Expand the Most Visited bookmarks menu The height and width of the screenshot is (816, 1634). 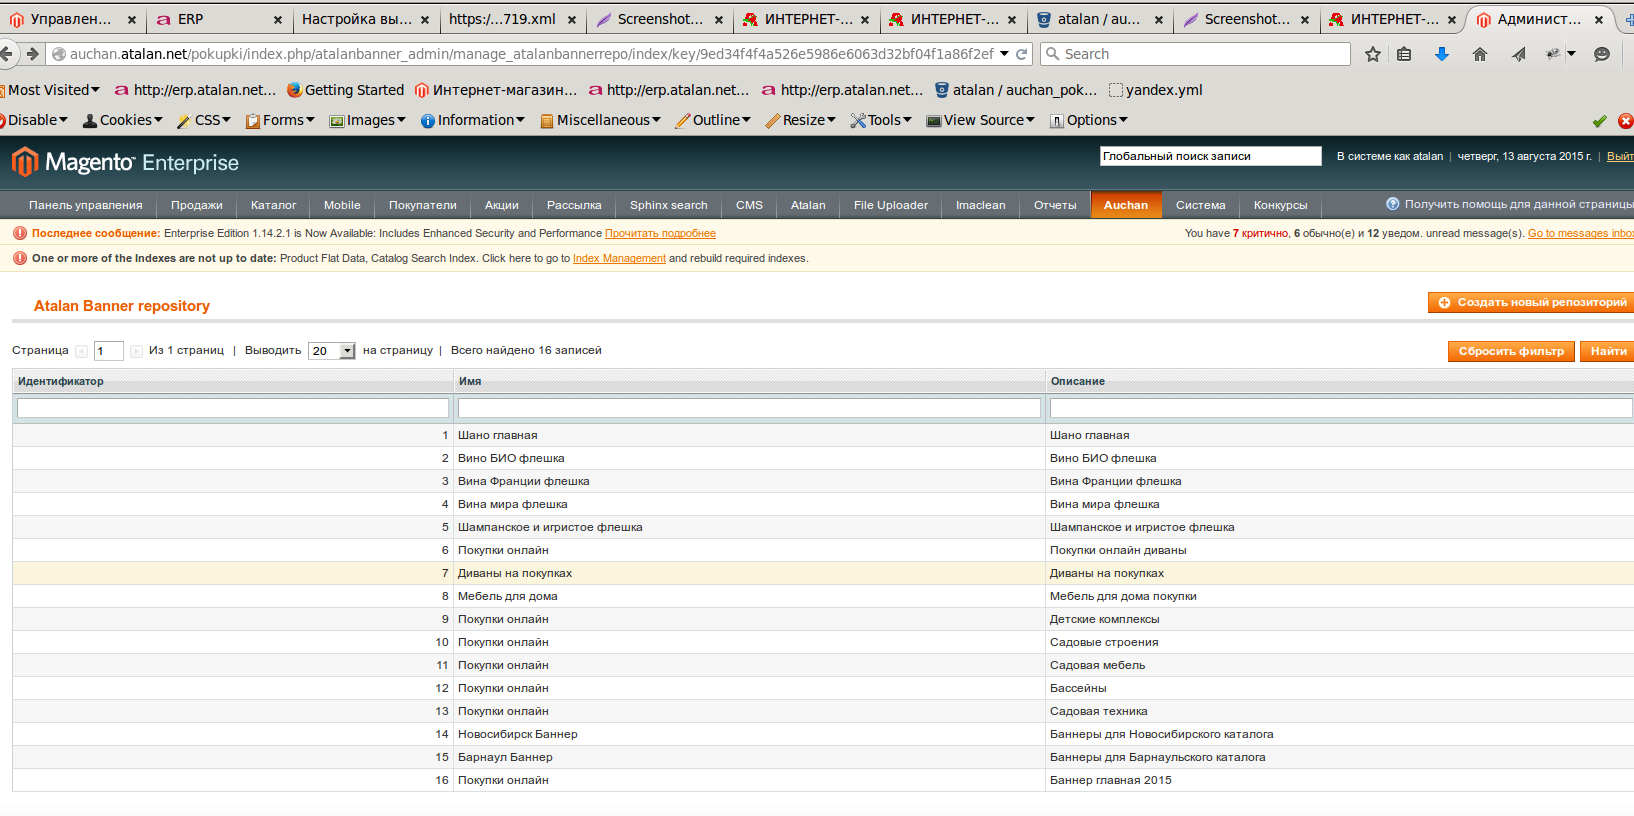point(54,90)
